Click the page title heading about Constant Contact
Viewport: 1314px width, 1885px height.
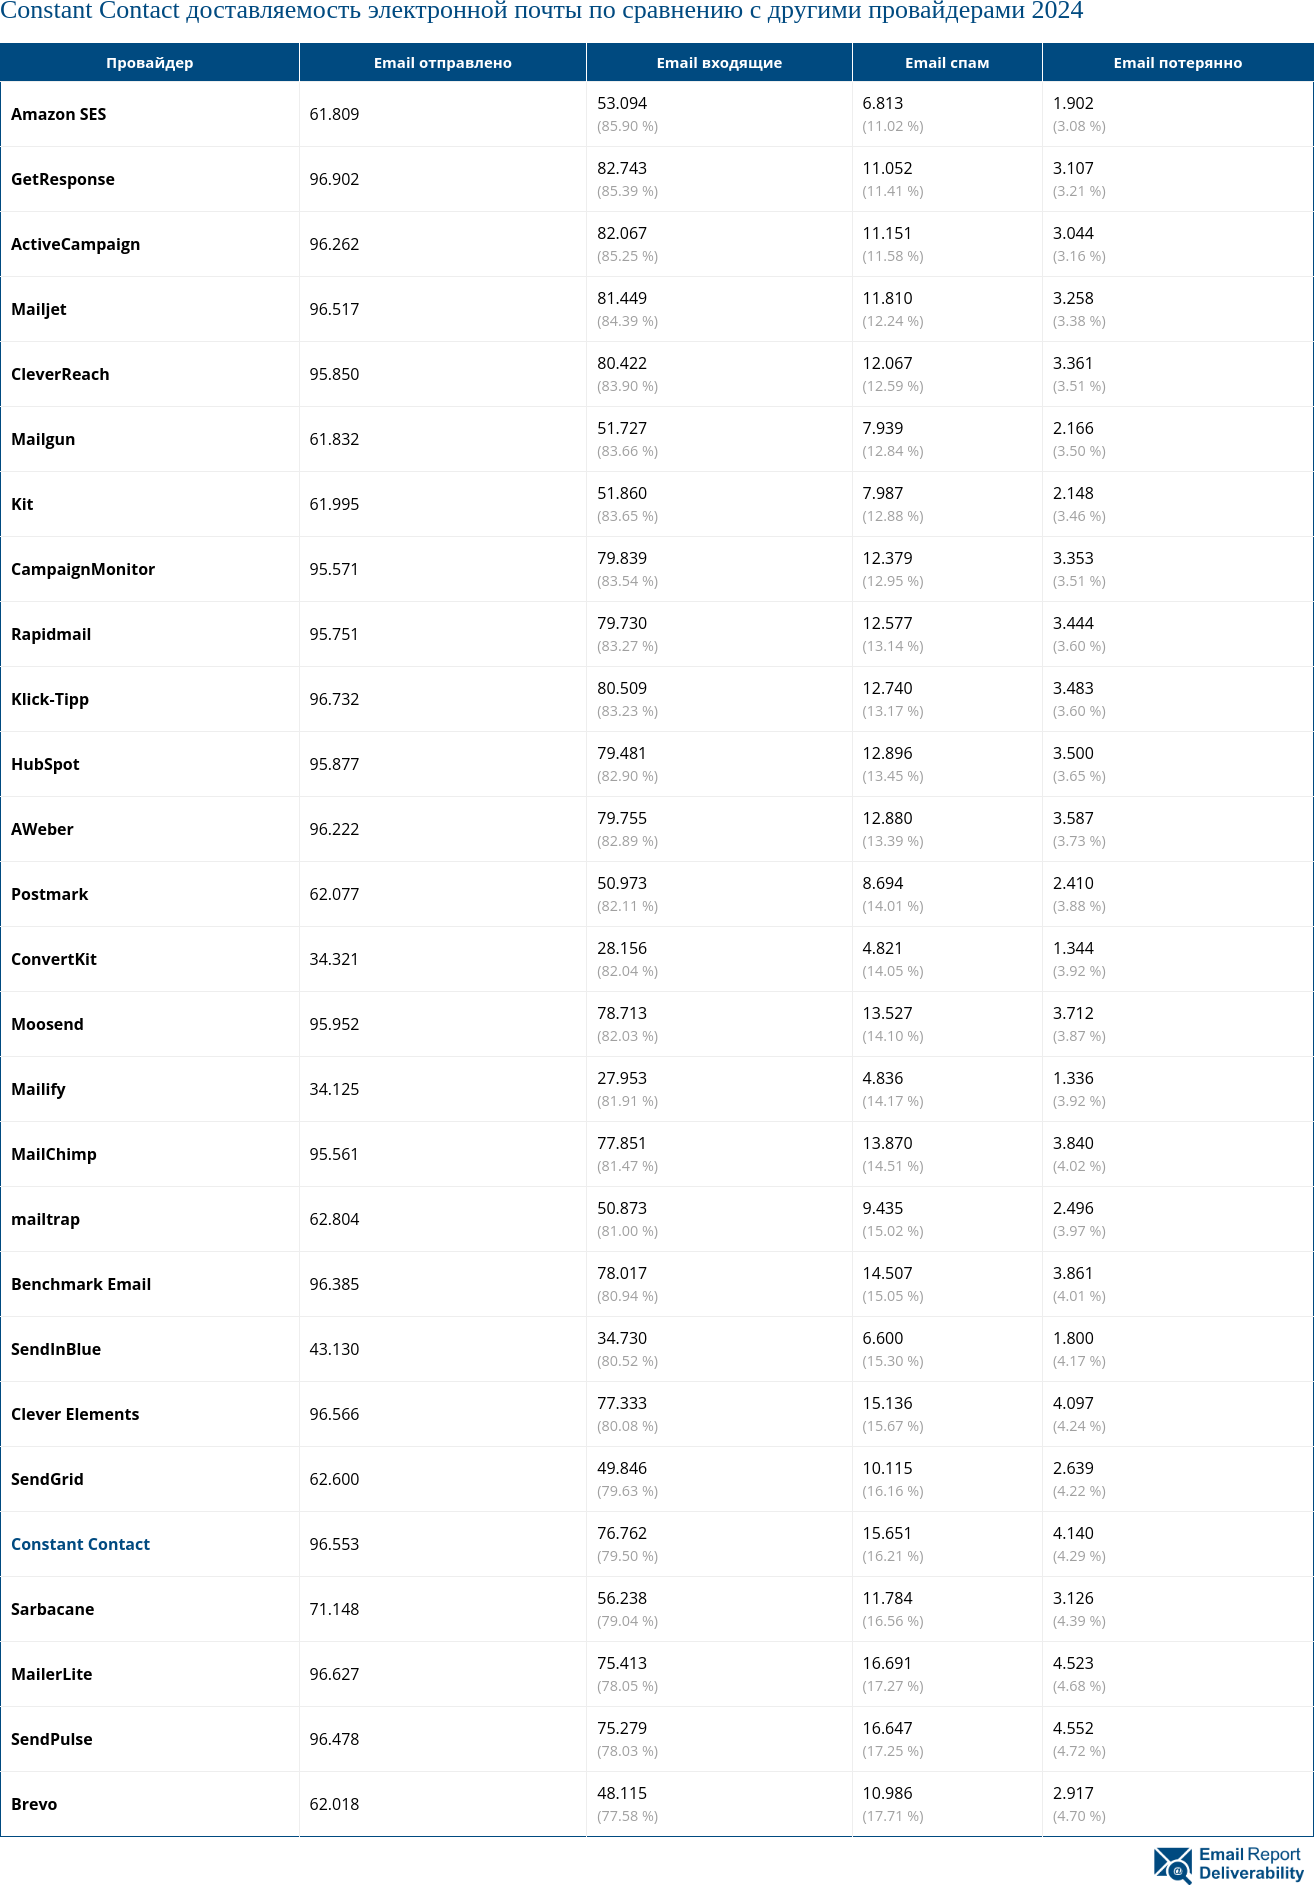(542, 12)
